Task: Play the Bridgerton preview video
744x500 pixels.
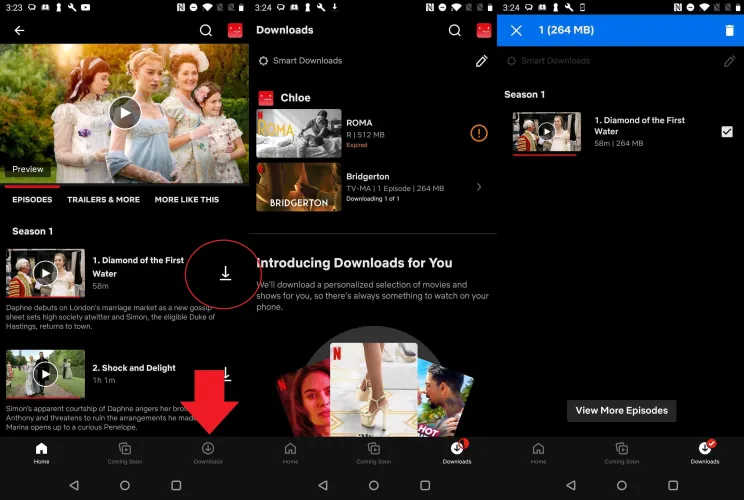Action: [x=124, y=112]
